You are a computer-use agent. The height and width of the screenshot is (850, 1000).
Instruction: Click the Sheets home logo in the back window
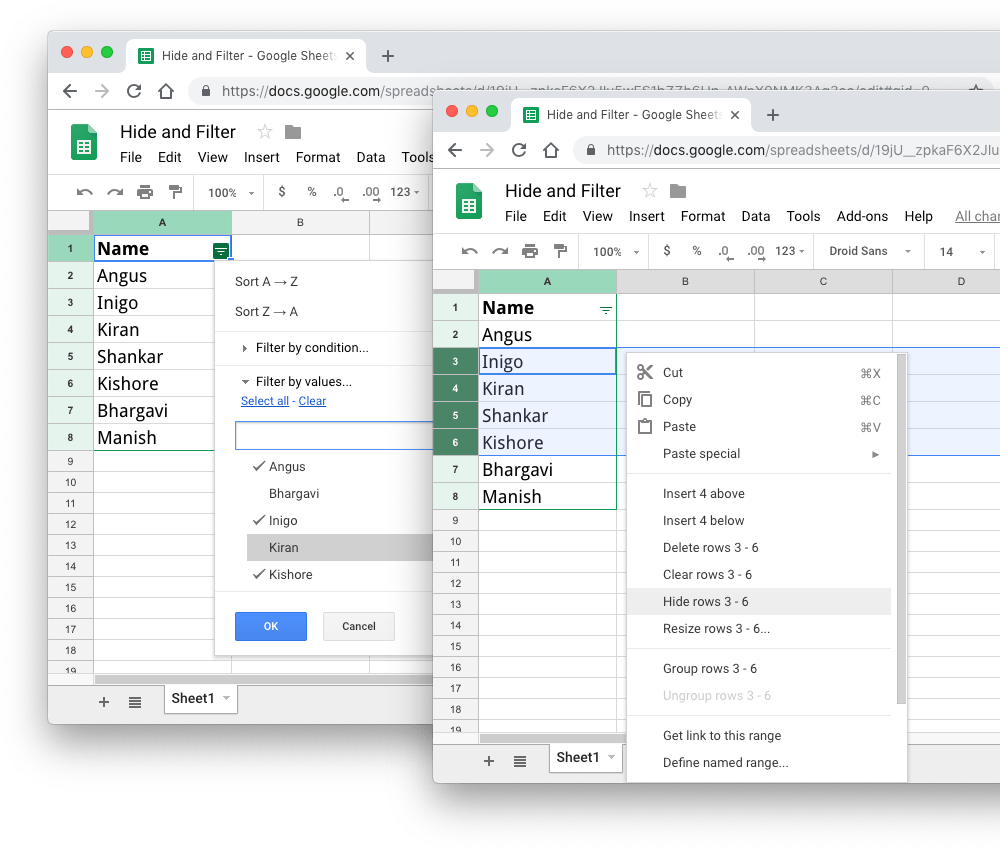(x=84, y=142)
